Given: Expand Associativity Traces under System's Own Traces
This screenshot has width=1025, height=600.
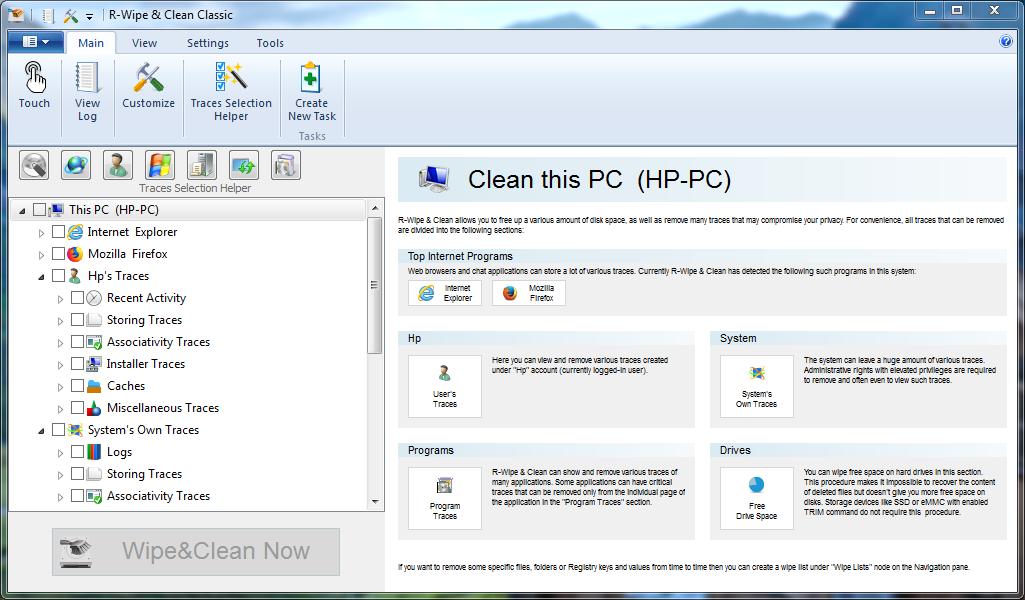Looking at the screenshot, I should (60, 497).
